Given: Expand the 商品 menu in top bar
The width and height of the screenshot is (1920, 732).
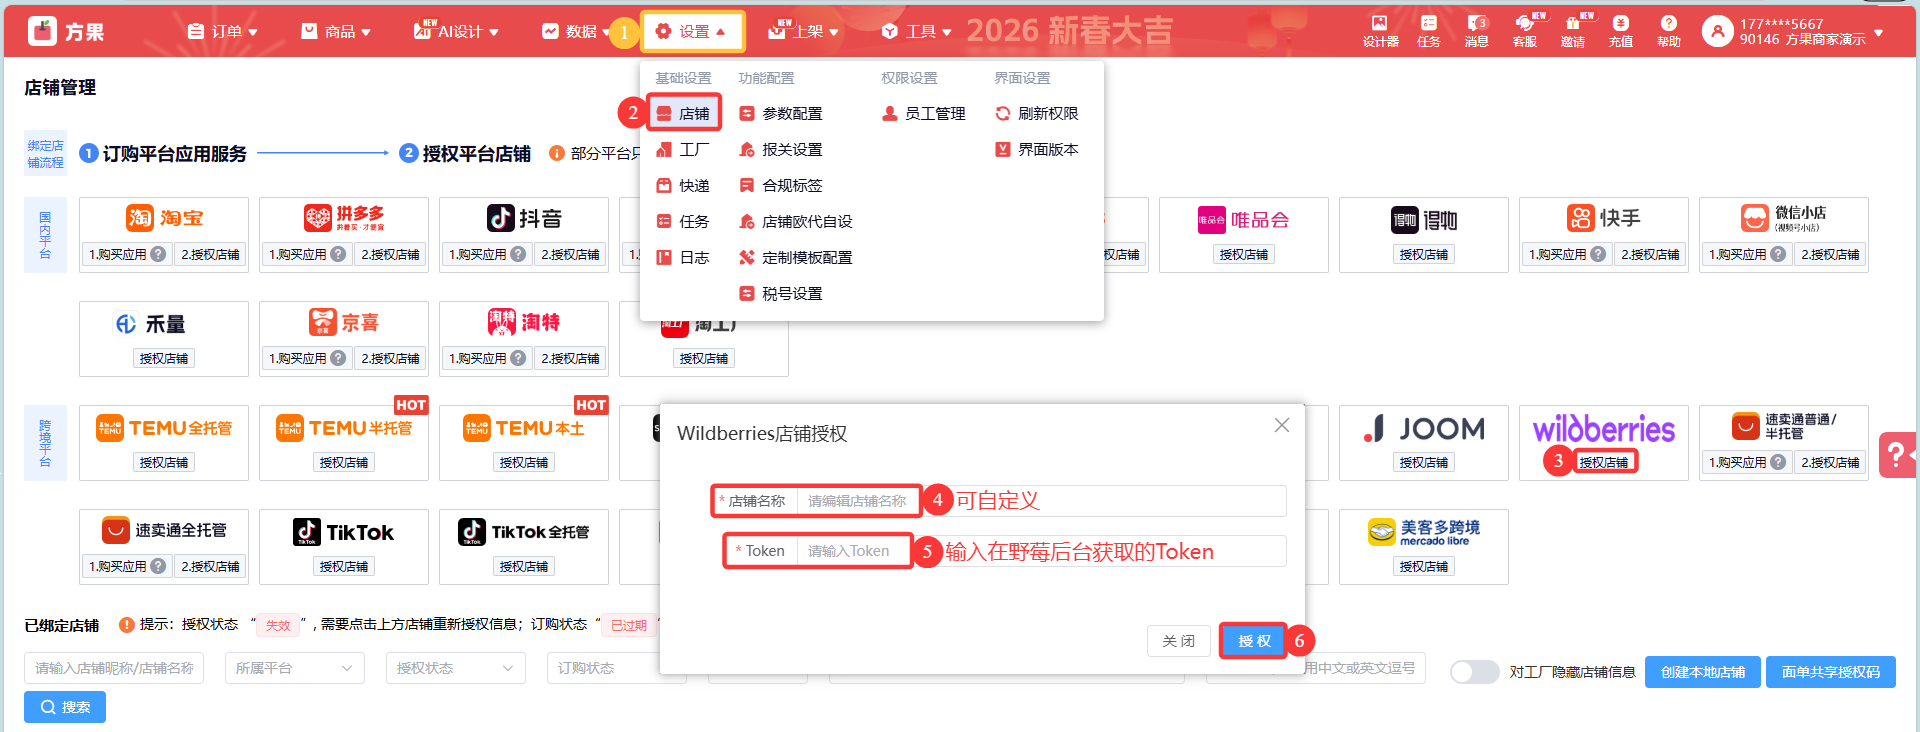Looking at the screenshot, I should [x=336, y=32].
